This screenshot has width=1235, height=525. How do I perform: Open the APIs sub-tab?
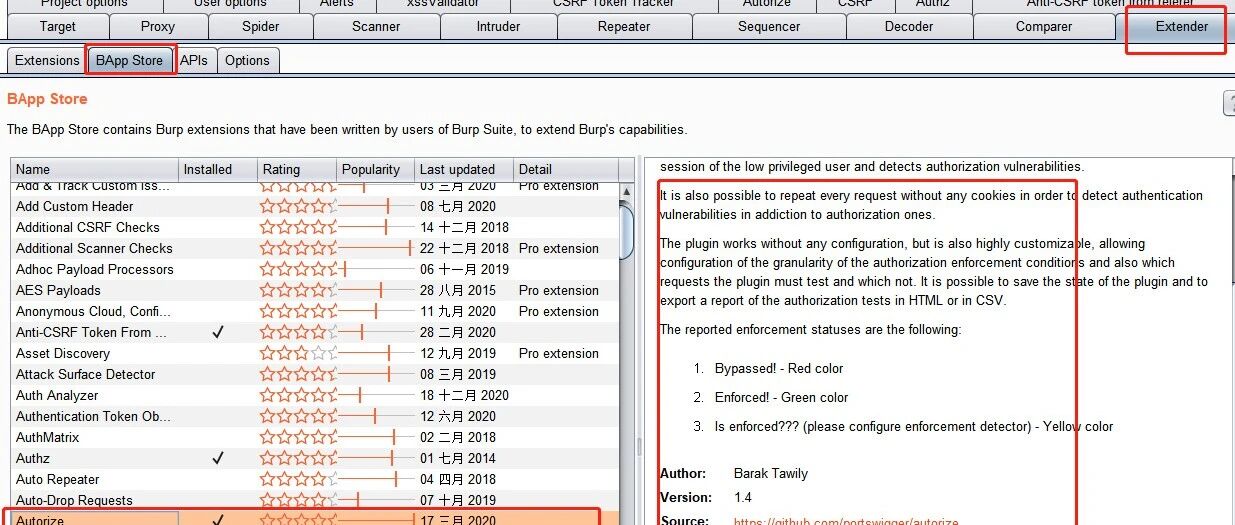tap(194, 60)
